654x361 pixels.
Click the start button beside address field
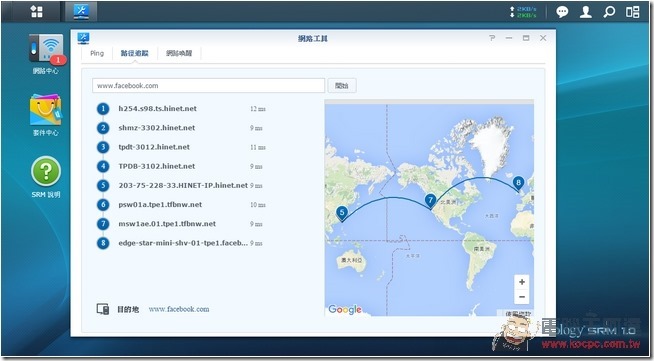pyautogui.click(x=342, y=85)
